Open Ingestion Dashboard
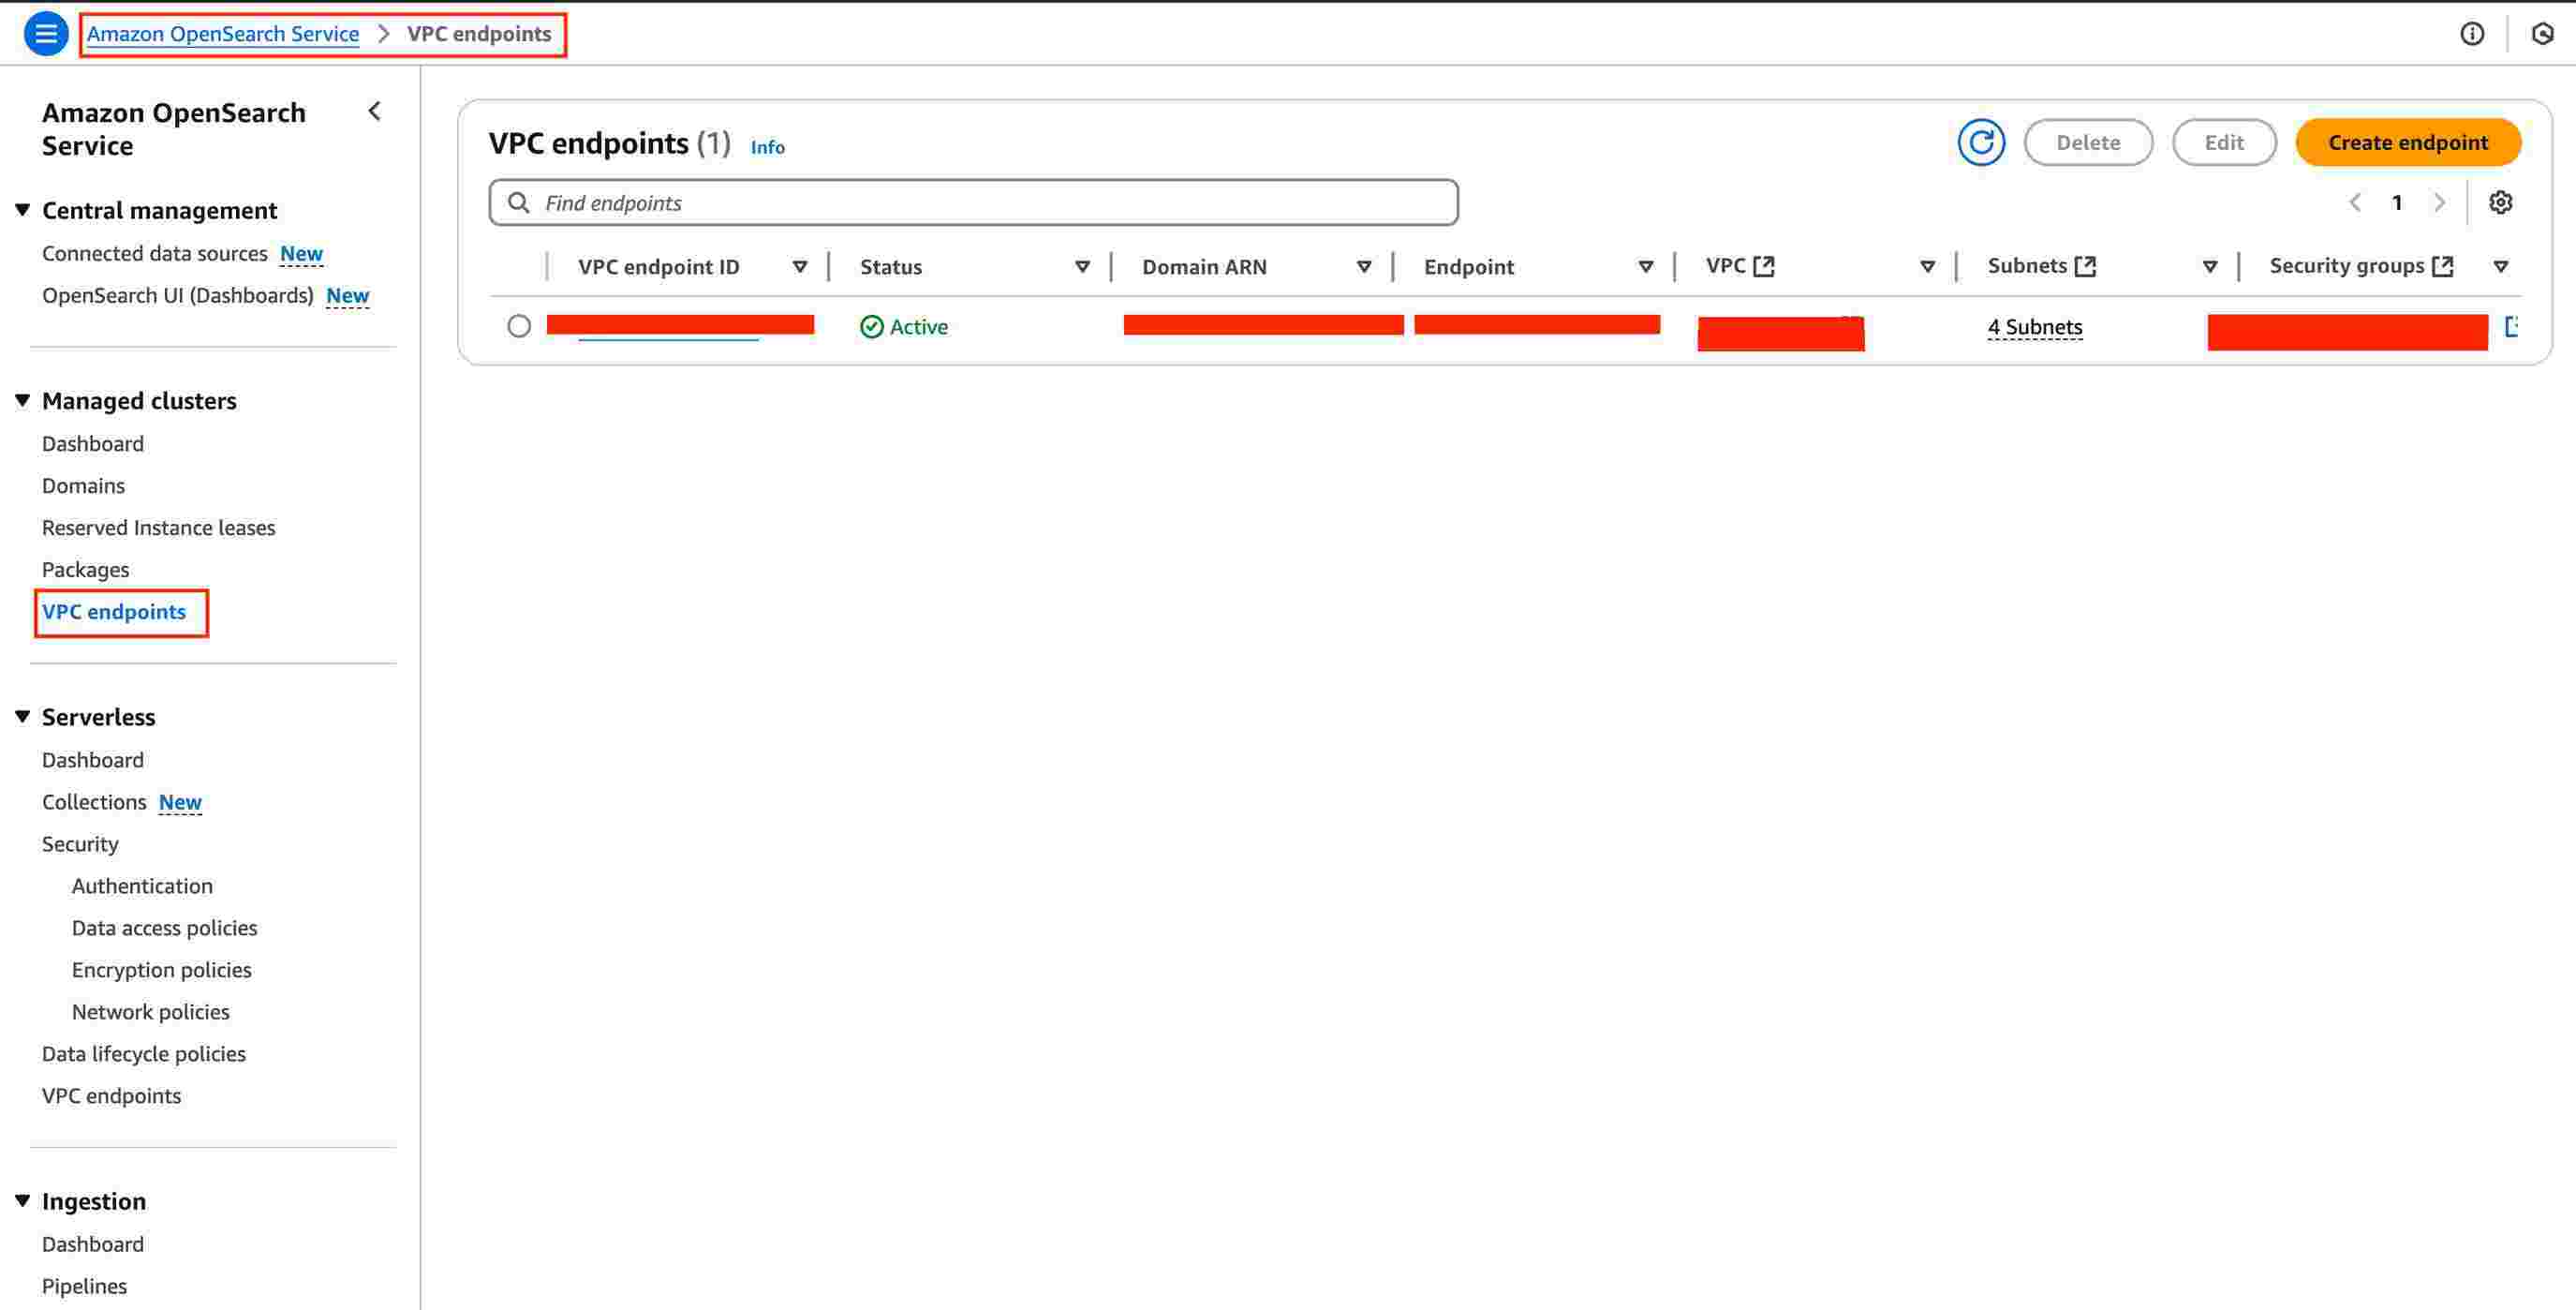 pyautogui.click(x=93, y=1244)
